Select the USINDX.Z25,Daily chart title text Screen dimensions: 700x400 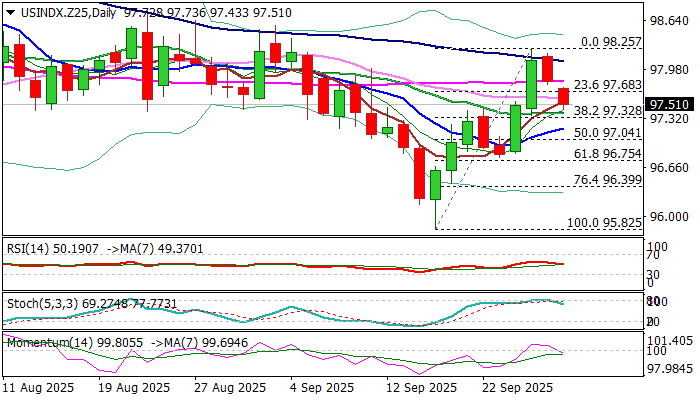[x=68, y=13]
